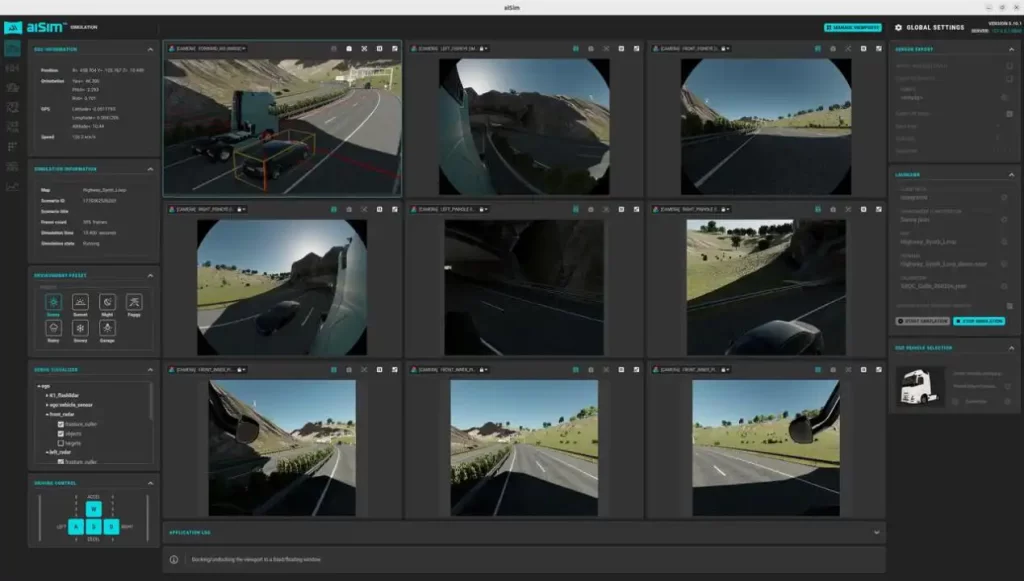Take snapshot of the Forward camera viewport
This screenshot has width=1024, height=581.
[x=349, y=48]
